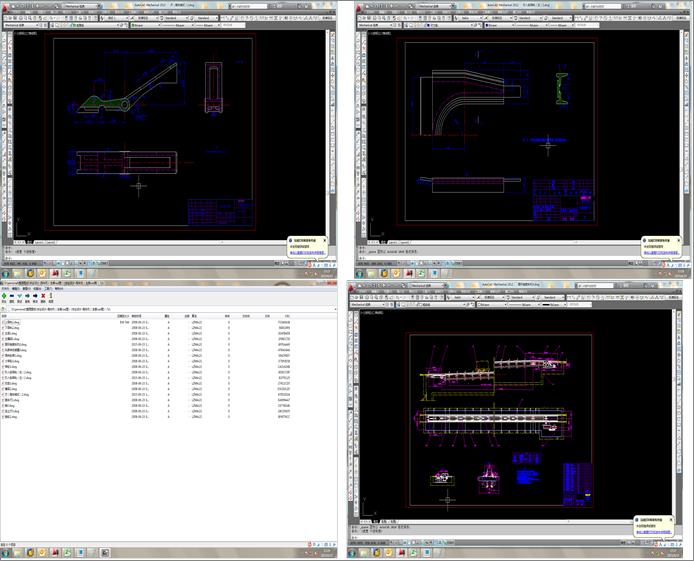Click the balloon link in top-left AutoCAD window

307,253
